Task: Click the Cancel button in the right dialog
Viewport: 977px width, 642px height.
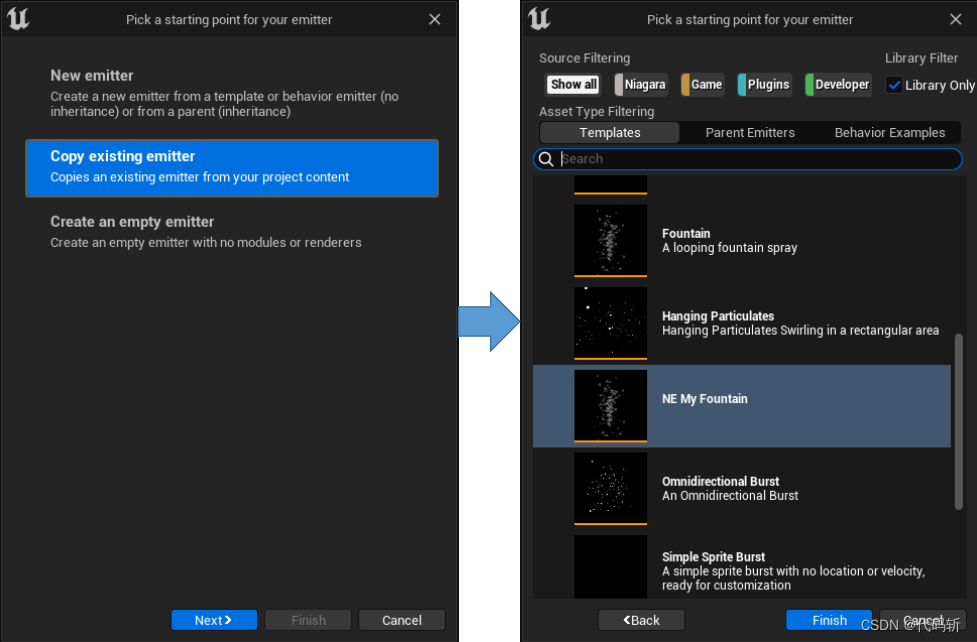Action: coord(923,620)
